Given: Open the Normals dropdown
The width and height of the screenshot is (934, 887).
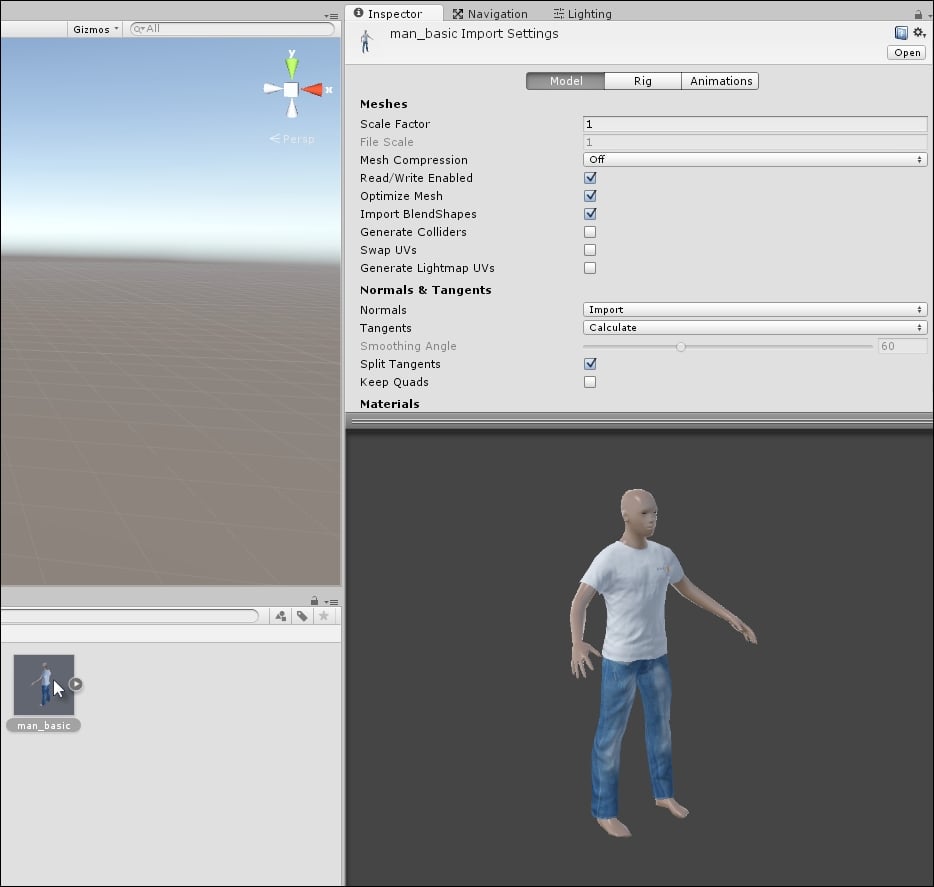Looking at the screenshot, I should (754, 309).
